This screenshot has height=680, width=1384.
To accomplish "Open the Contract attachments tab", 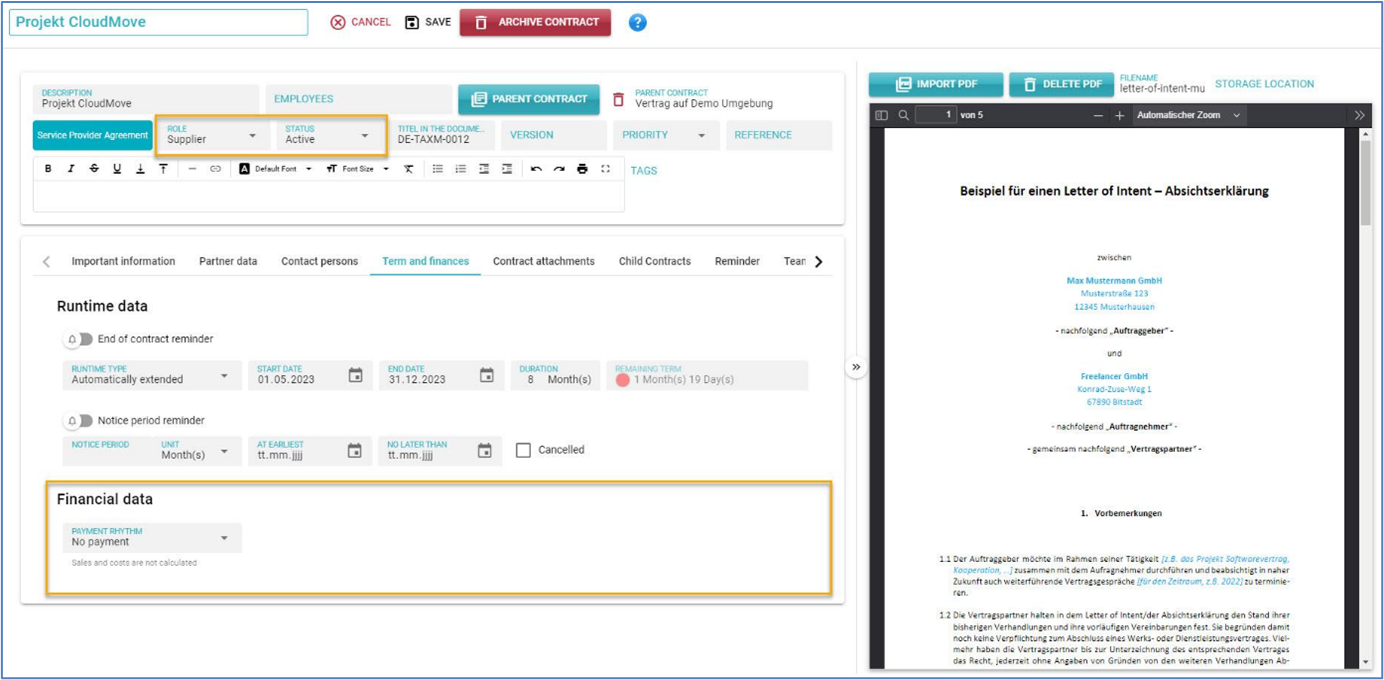I will coord(543,261).
